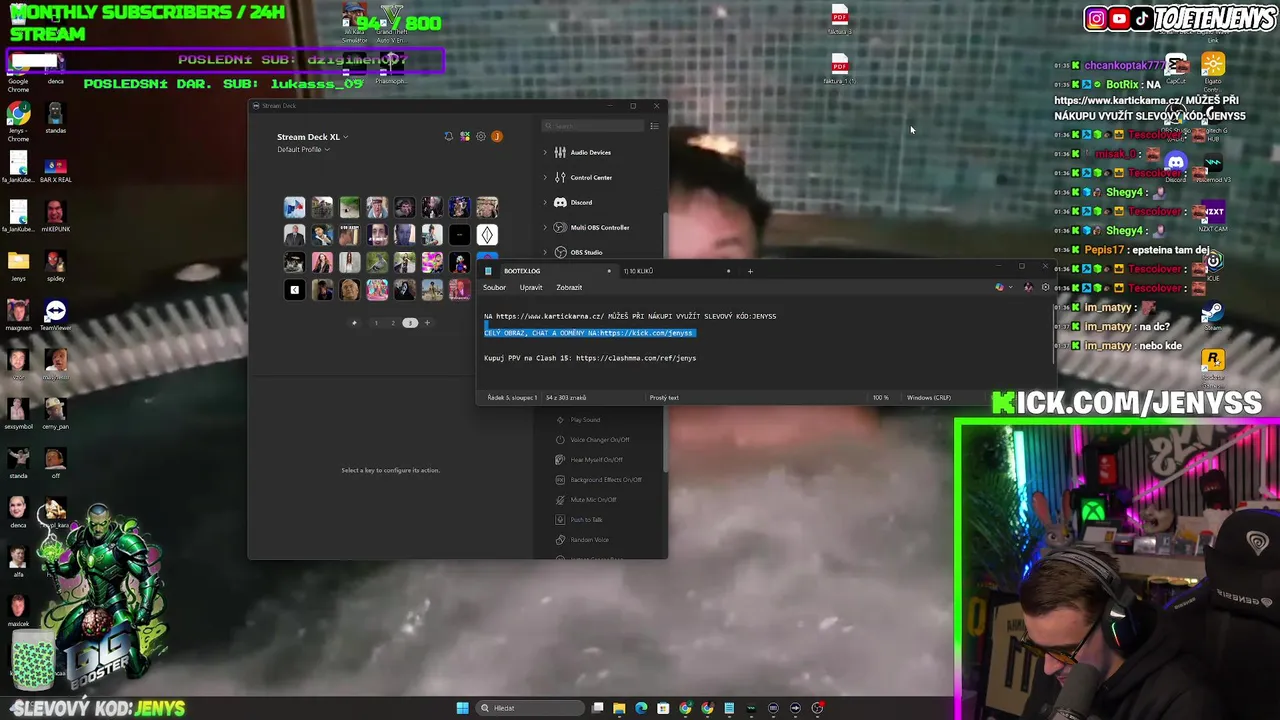Click the Control Center sliders icon
The width and height of the screenshot is (1280, 720).
point(560,177)
